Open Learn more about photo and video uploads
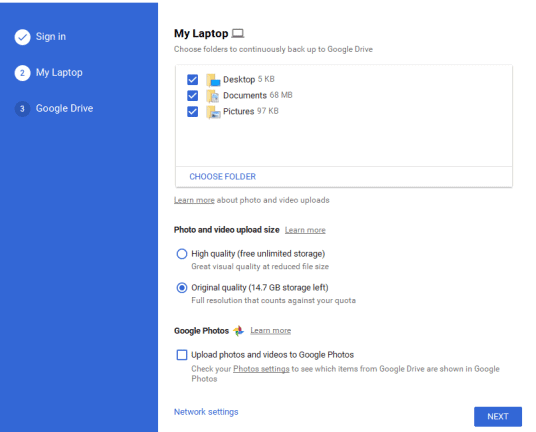The width and height of the screenshot is (536, 432). (x=194, y=200)
